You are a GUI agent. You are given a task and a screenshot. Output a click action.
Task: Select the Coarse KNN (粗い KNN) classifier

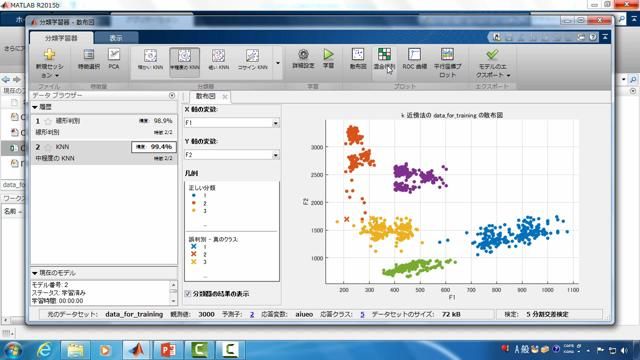(x=218, y=60)
